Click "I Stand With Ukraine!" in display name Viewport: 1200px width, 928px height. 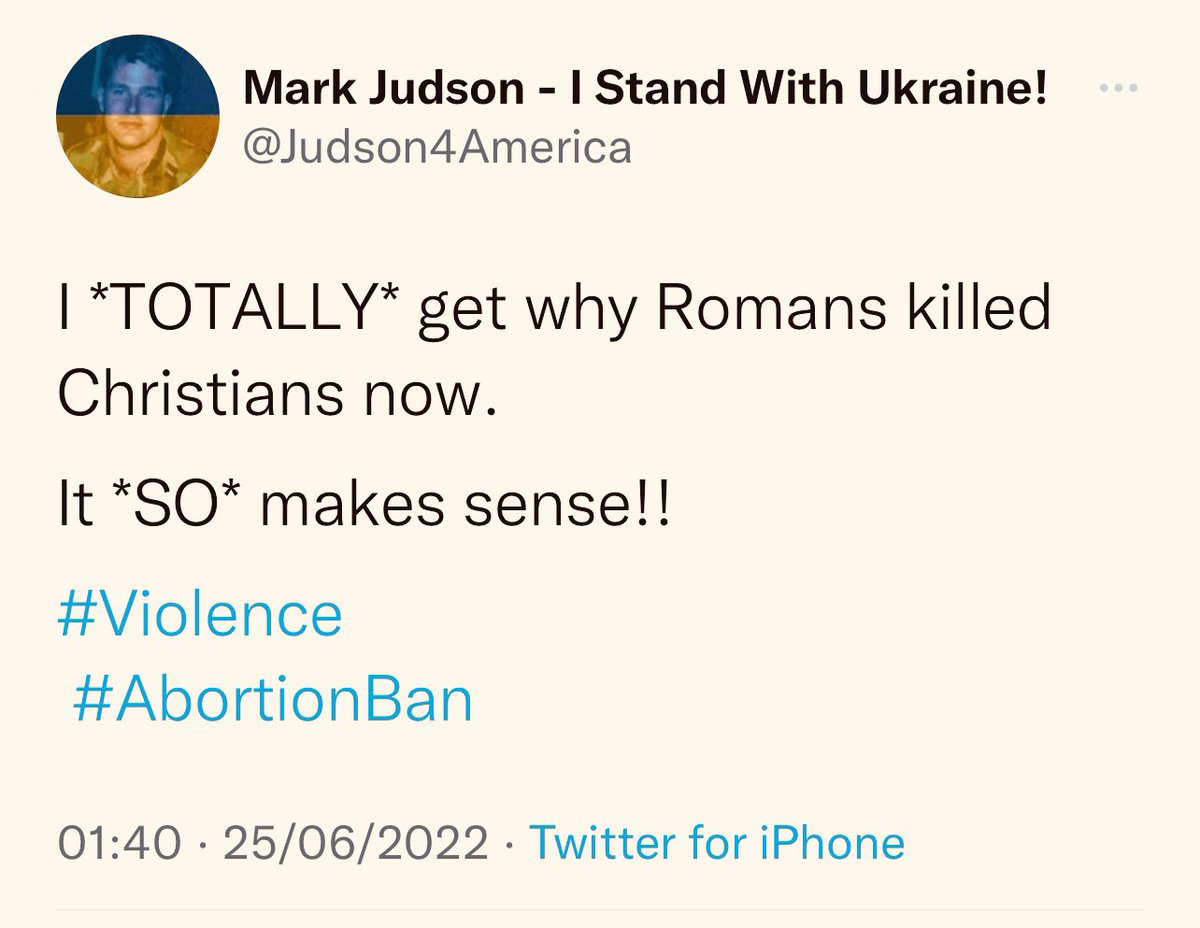(808, 90)
